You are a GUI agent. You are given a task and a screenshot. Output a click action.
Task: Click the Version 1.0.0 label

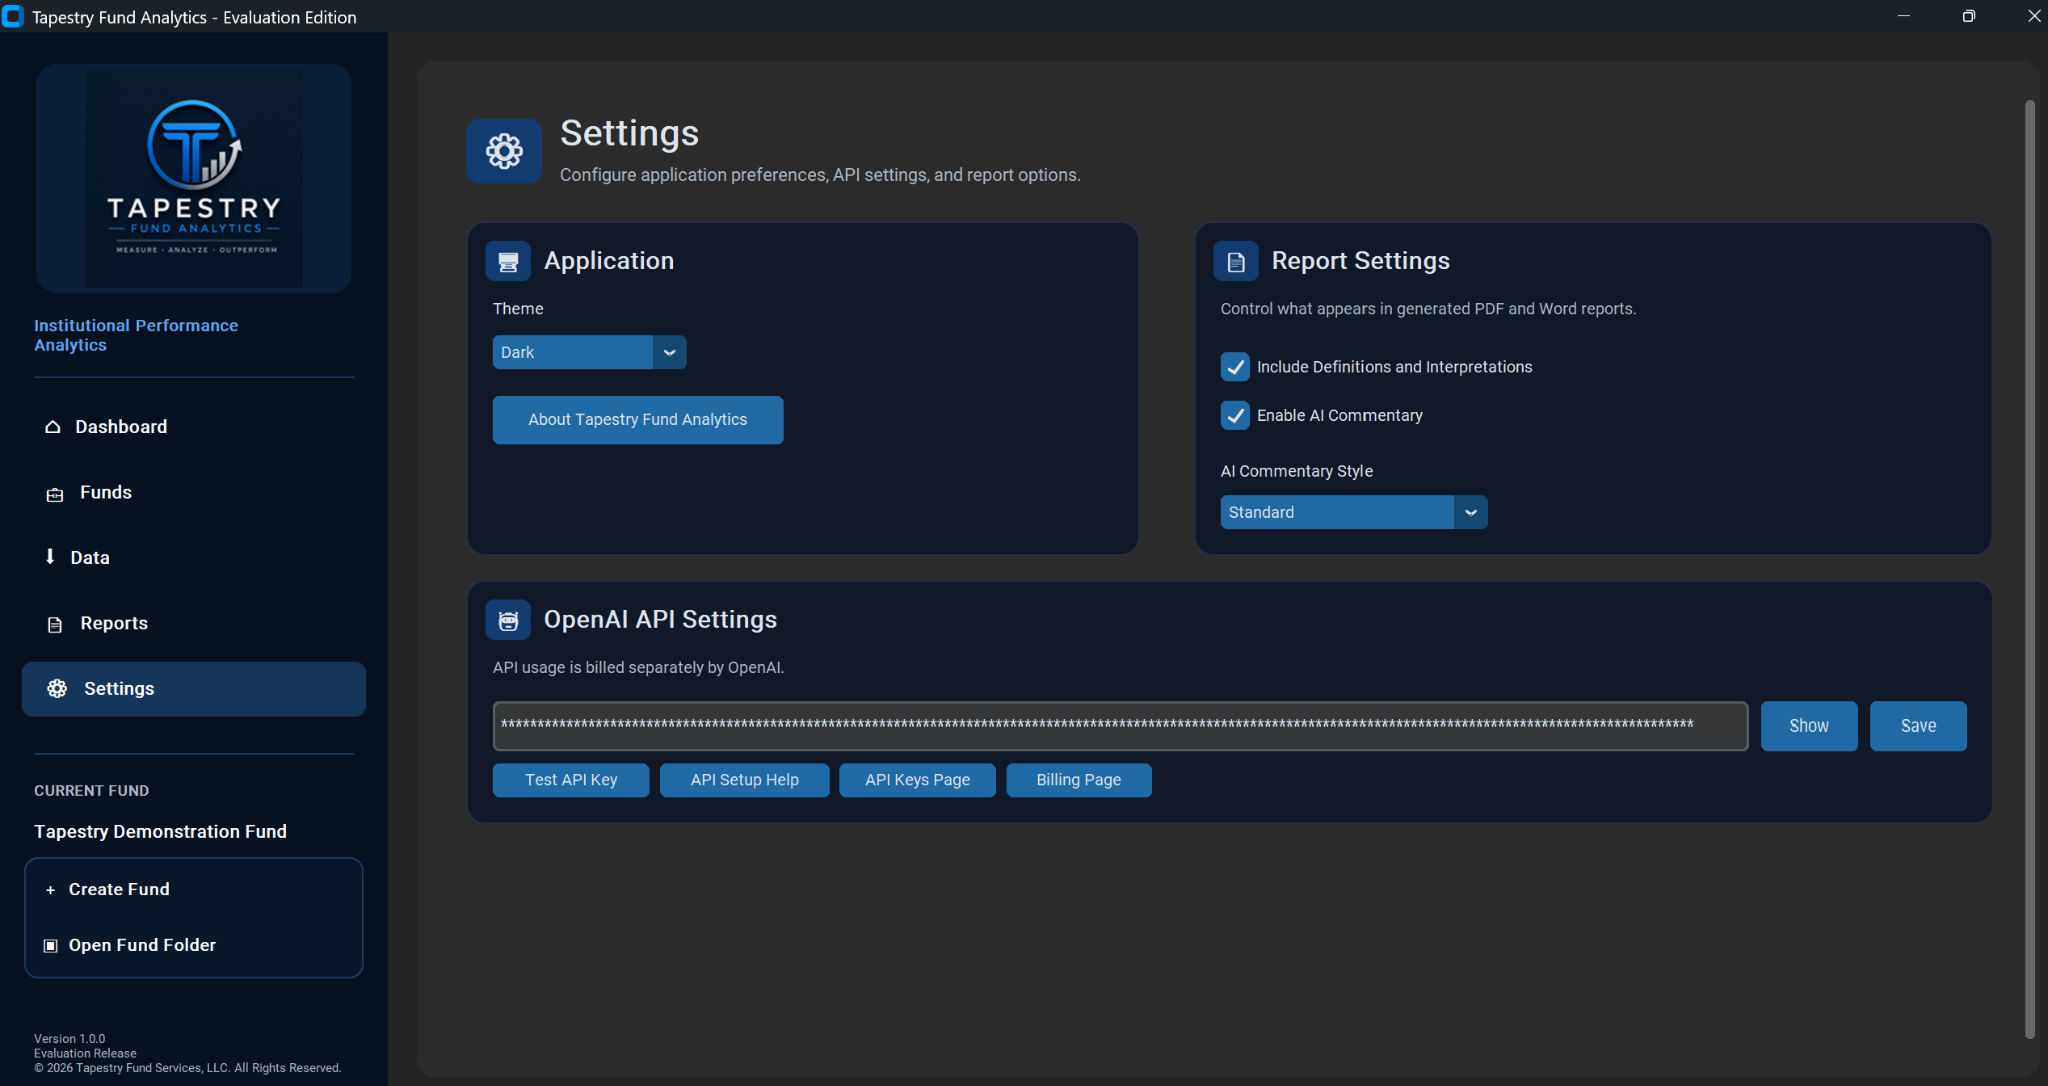(x=69, y=1039)
